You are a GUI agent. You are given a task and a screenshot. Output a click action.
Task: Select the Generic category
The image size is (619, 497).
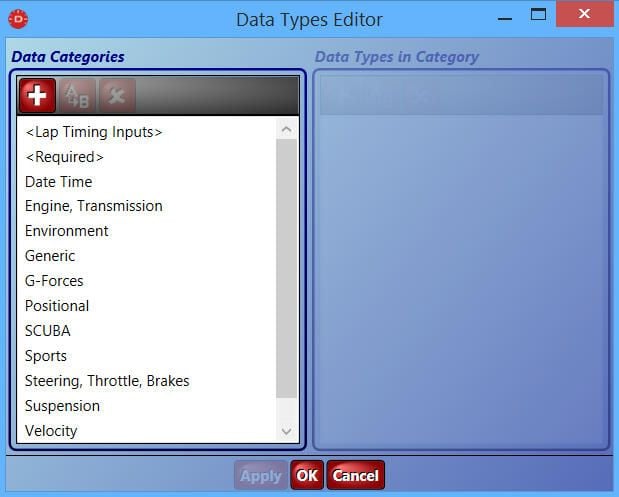pos(147,256)
